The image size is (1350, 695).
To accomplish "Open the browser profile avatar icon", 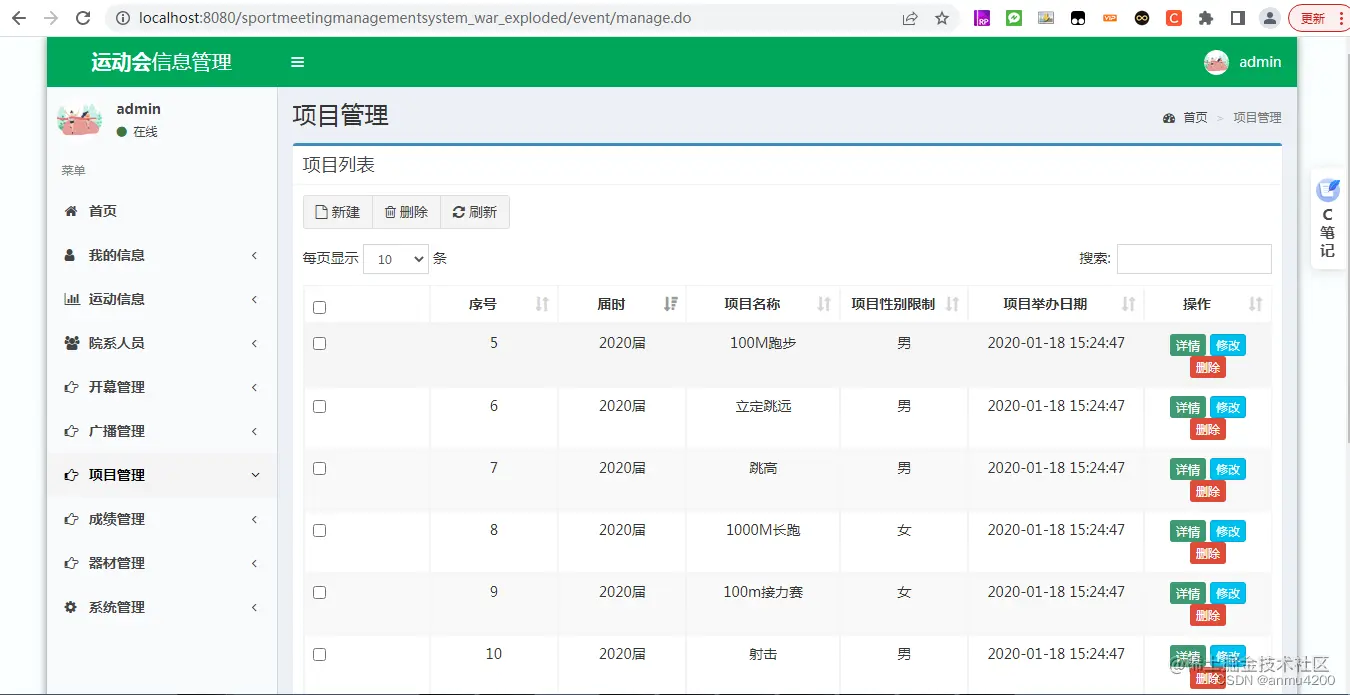I will [x=1269, y=18].
